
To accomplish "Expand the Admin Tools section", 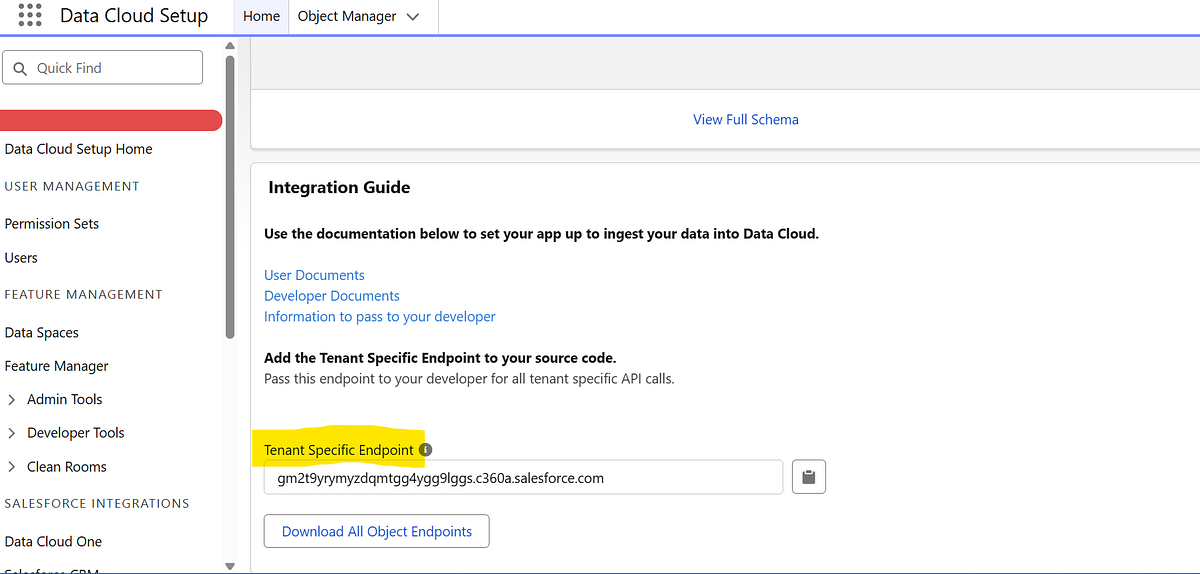I will [12, 400].
